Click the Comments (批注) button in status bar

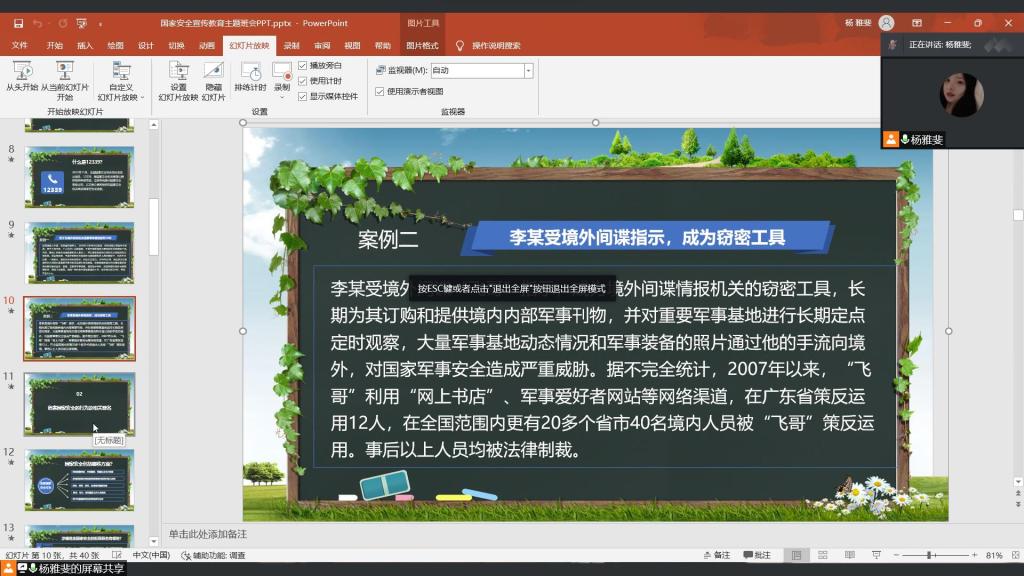[757, 555]
